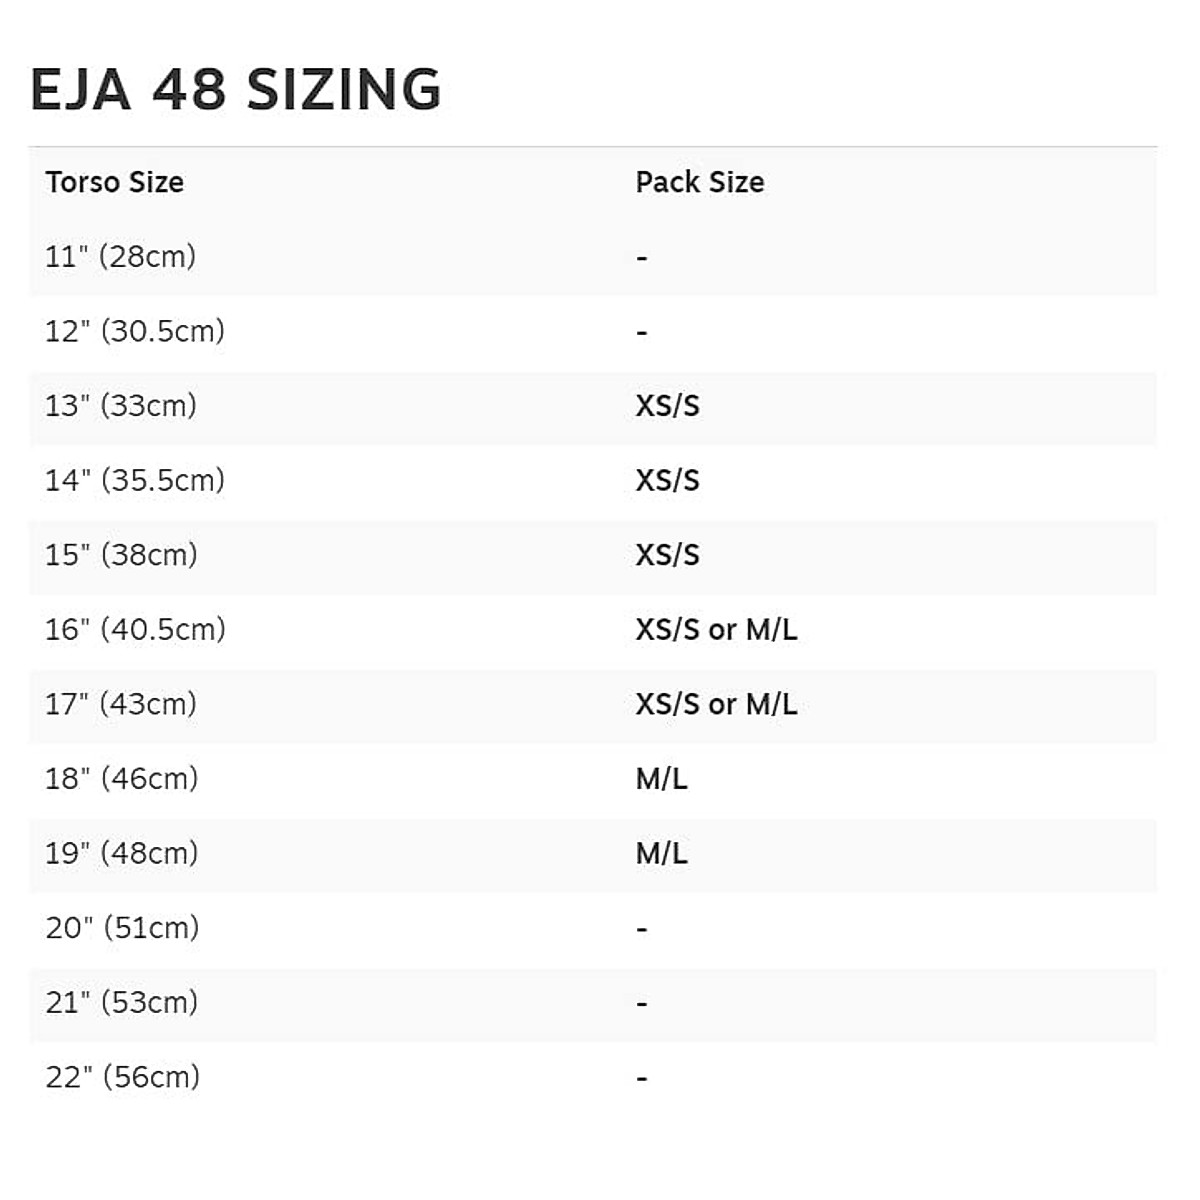Click the 15" (38cm) torso size cell

[x=121, y=555]
